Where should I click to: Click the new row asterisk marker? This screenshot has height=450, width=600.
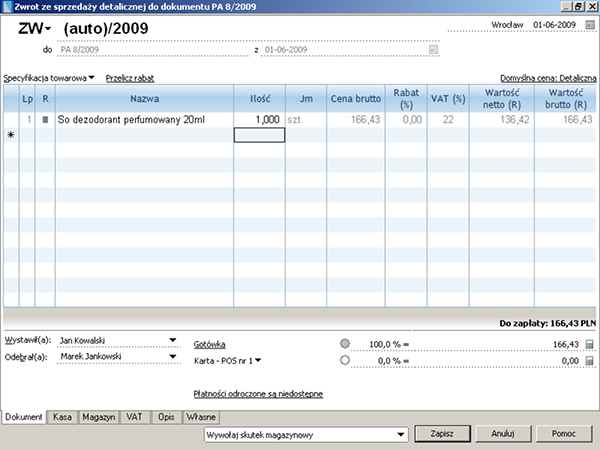click(10, 135)
